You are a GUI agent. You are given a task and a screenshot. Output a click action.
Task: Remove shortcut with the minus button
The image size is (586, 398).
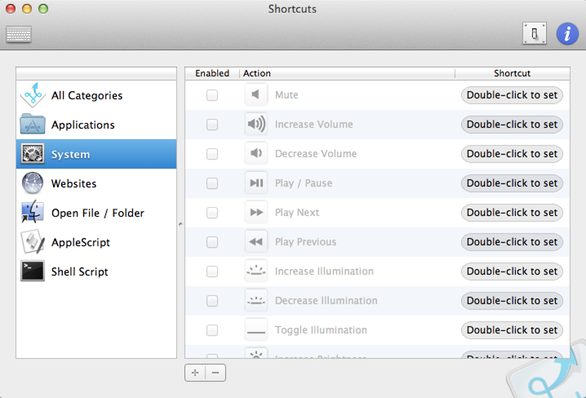click(216, 373)
